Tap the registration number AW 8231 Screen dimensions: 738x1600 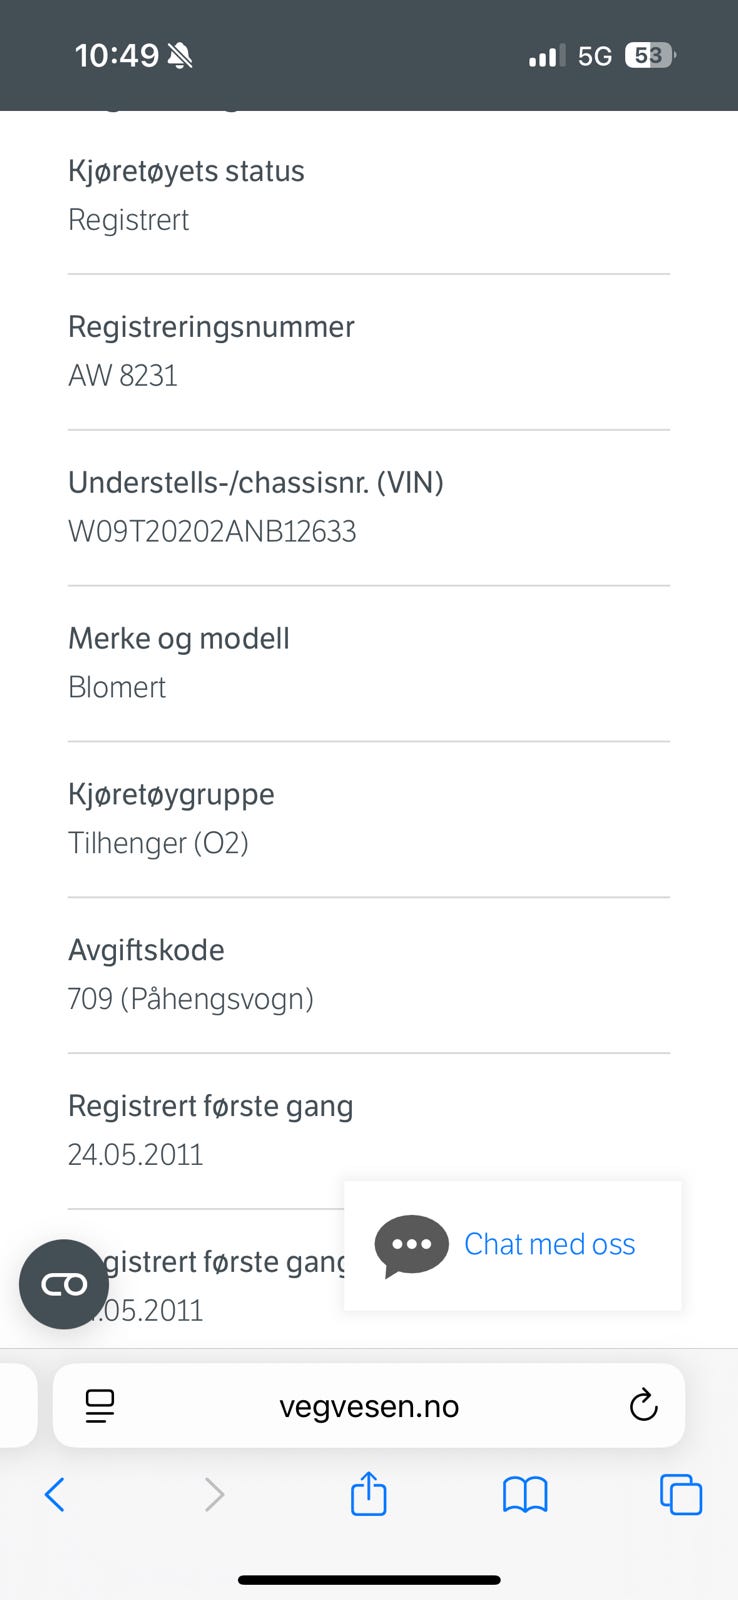[123, 375]
